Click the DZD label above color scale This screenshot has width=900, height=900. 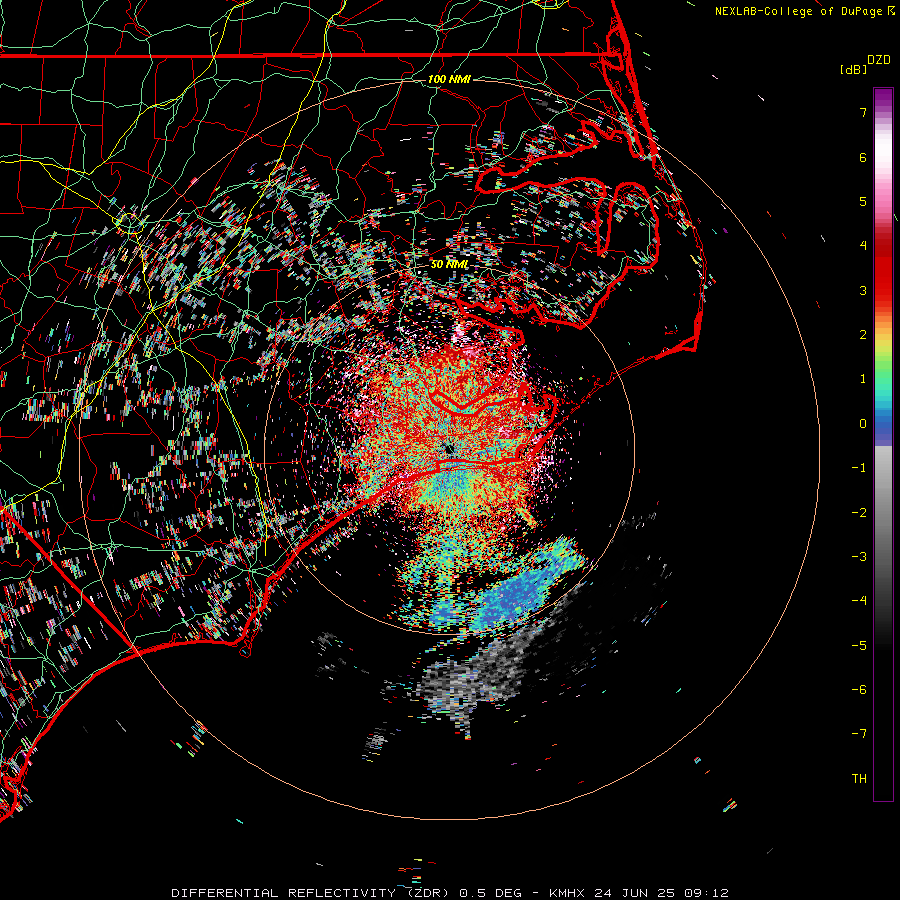tap(879, 60)
